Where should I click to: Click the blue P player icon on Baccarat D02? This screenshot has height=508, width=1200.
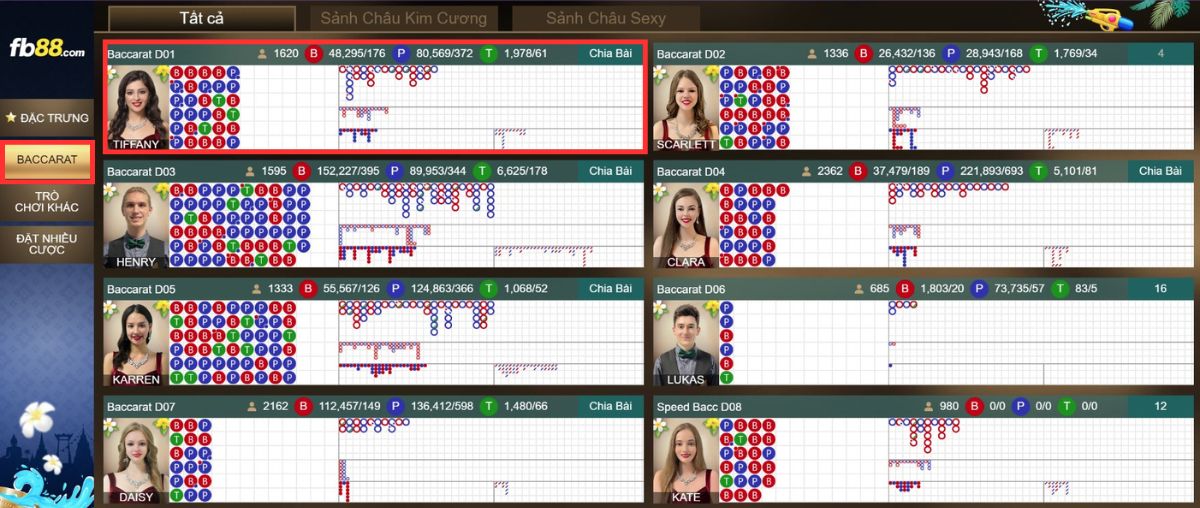pos(948,54)
